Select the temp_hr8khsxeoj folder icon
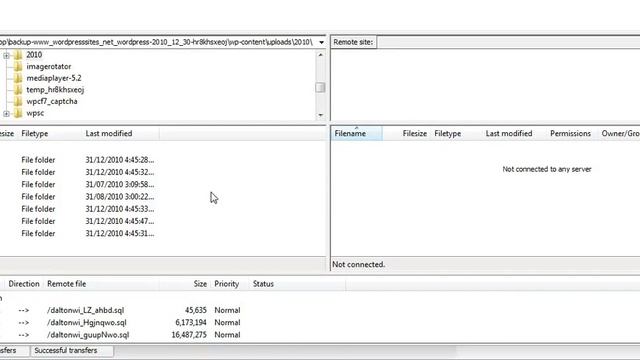This screenshot has height=360, width=640. [18, 90]
